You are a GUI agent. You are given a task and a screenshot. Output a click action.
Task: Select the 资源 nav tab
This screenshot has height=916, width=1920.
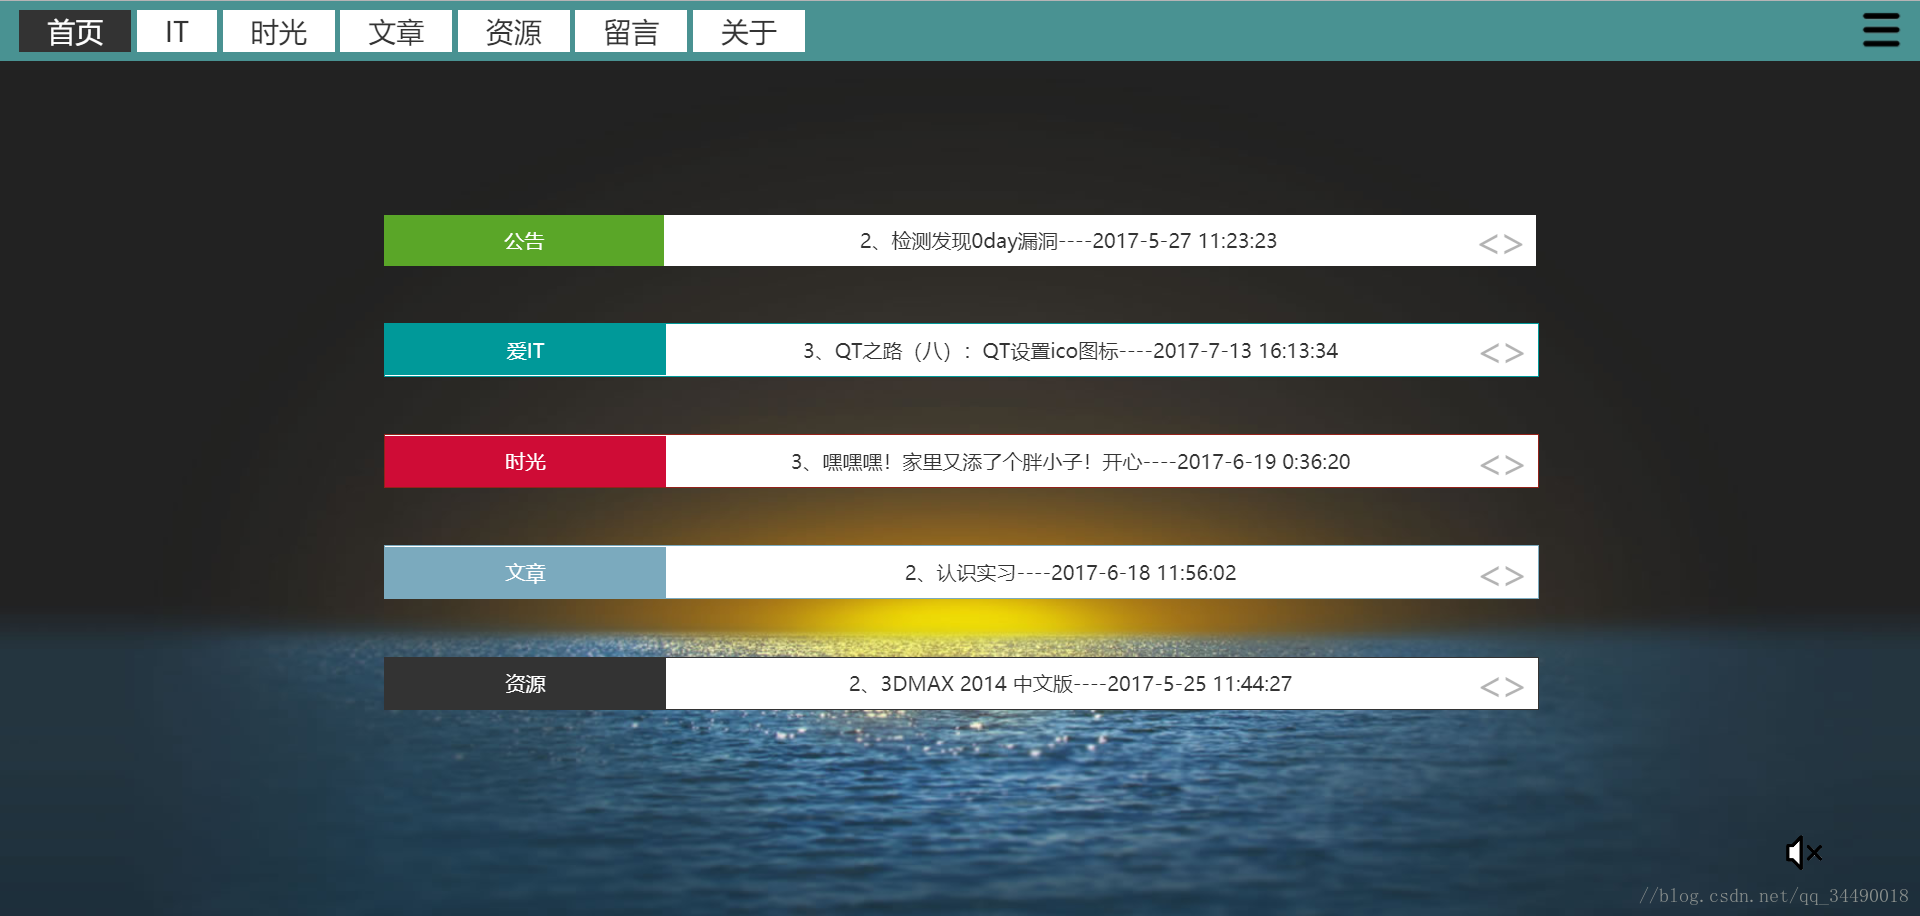pyautogui.click(x=514, y=31)
